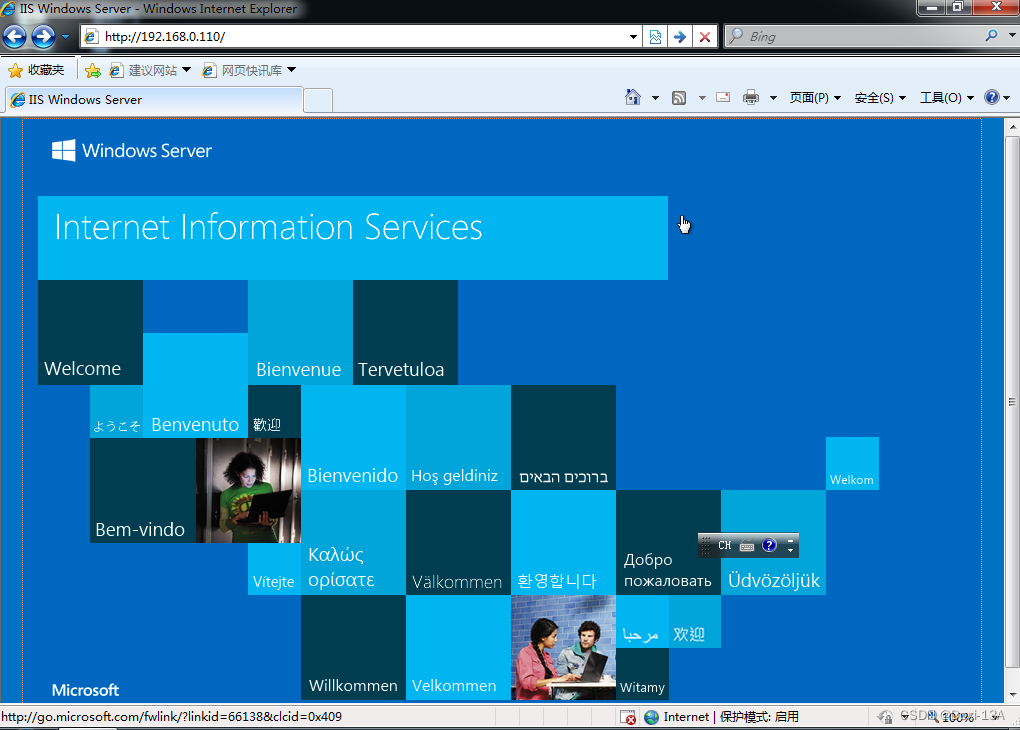Click keyboard icon on language bar
Screen dimensions: 1020x730
pyautogui.click(x=747, y=546)
